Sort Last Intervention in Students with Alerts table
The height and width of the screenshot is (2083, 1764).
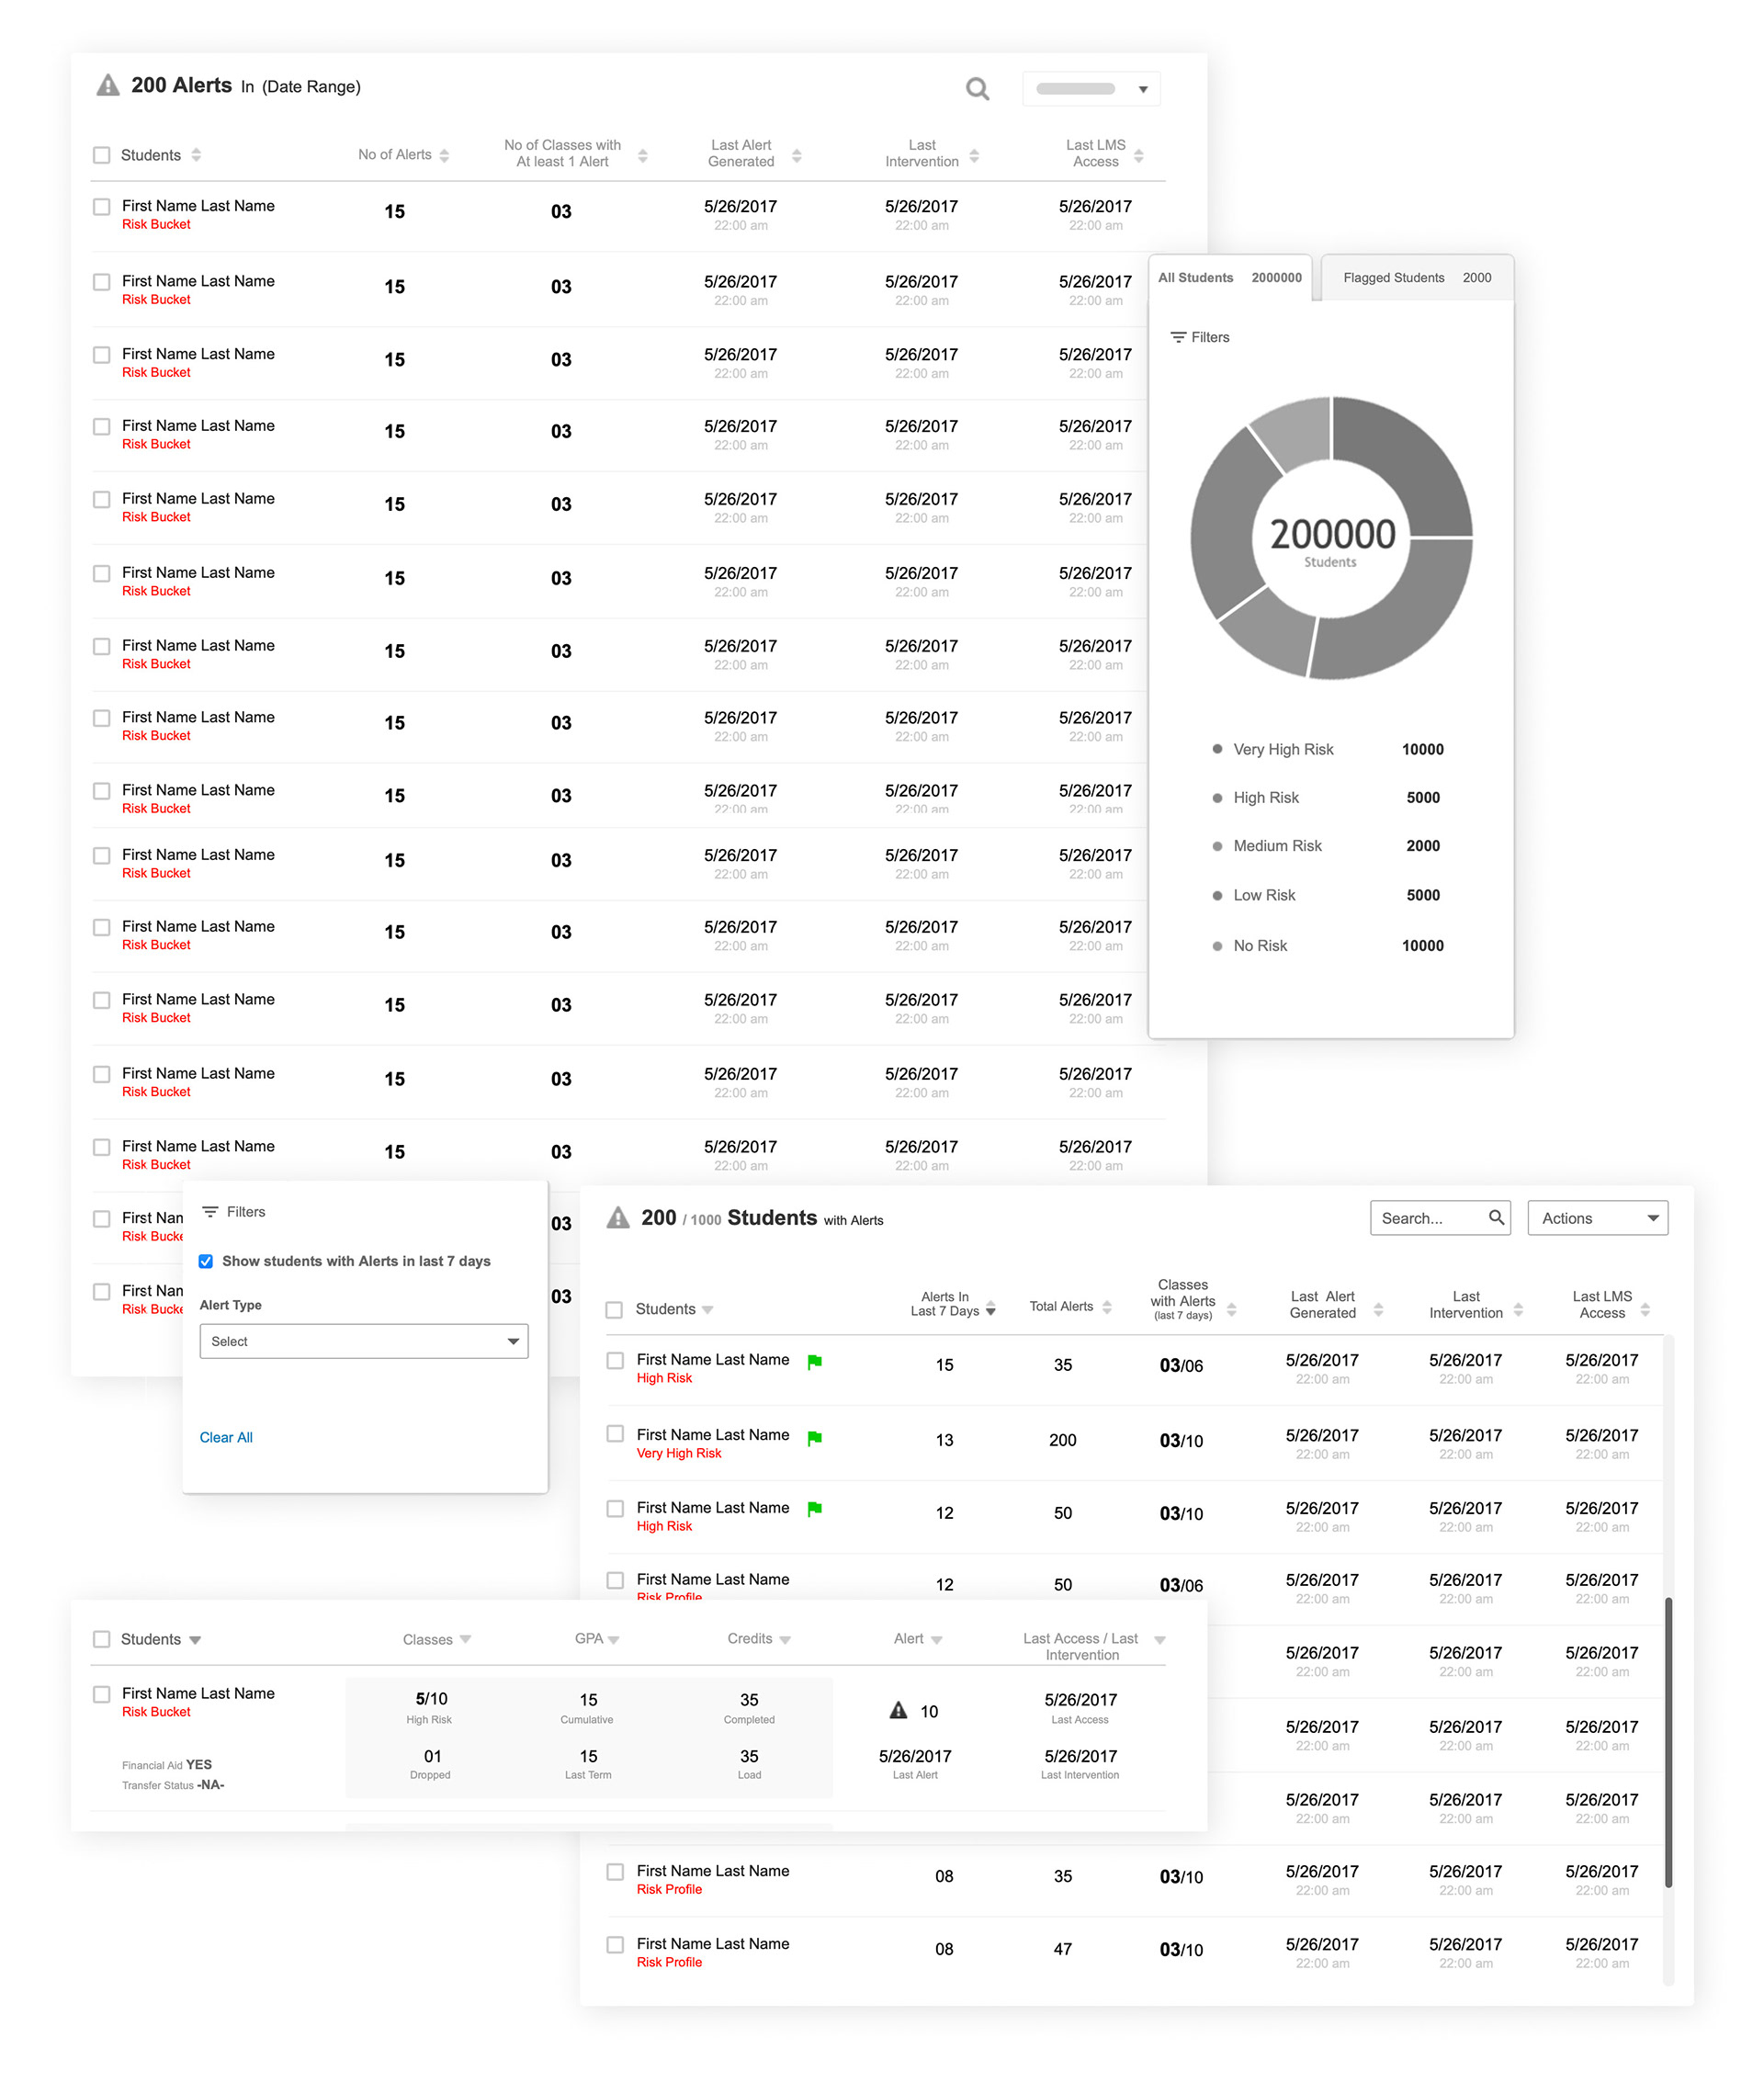tap(1518, 1309)
